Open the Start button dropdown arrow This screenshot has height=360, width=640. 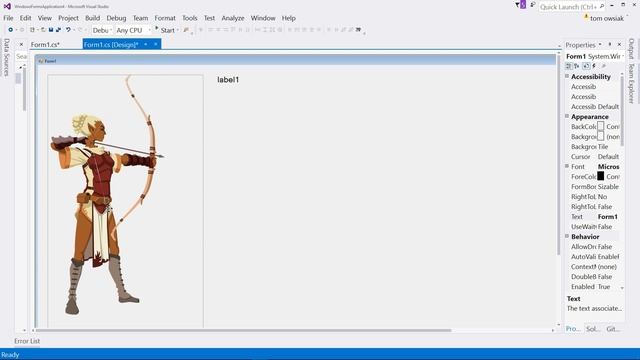[x=178, y=30]
